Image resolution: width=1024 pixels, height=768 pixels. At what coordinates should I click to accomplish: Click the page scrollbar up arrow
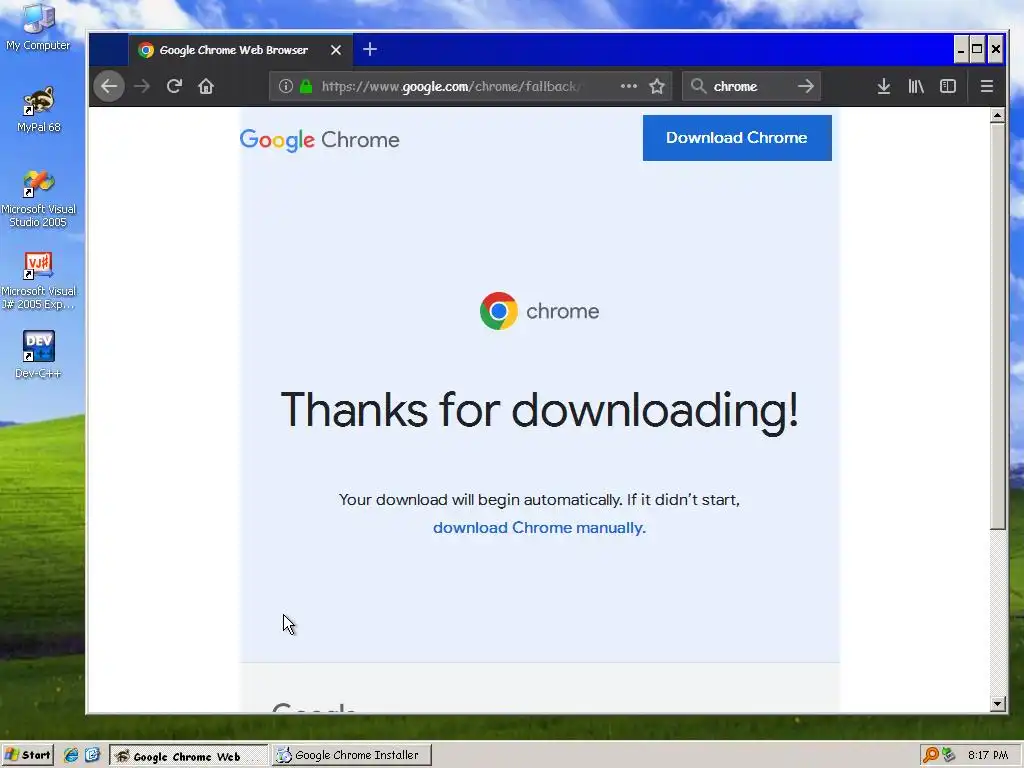click(997, 116)
